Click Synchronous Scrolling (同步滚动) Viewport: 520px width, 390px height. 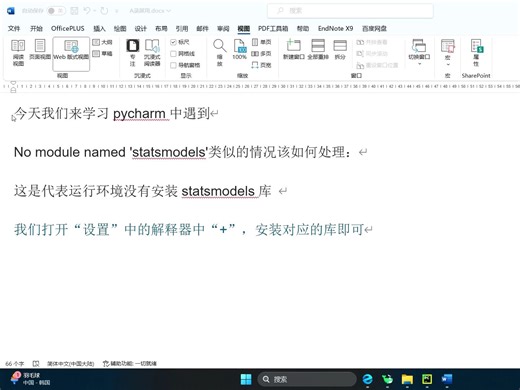(x=372, y=53)
